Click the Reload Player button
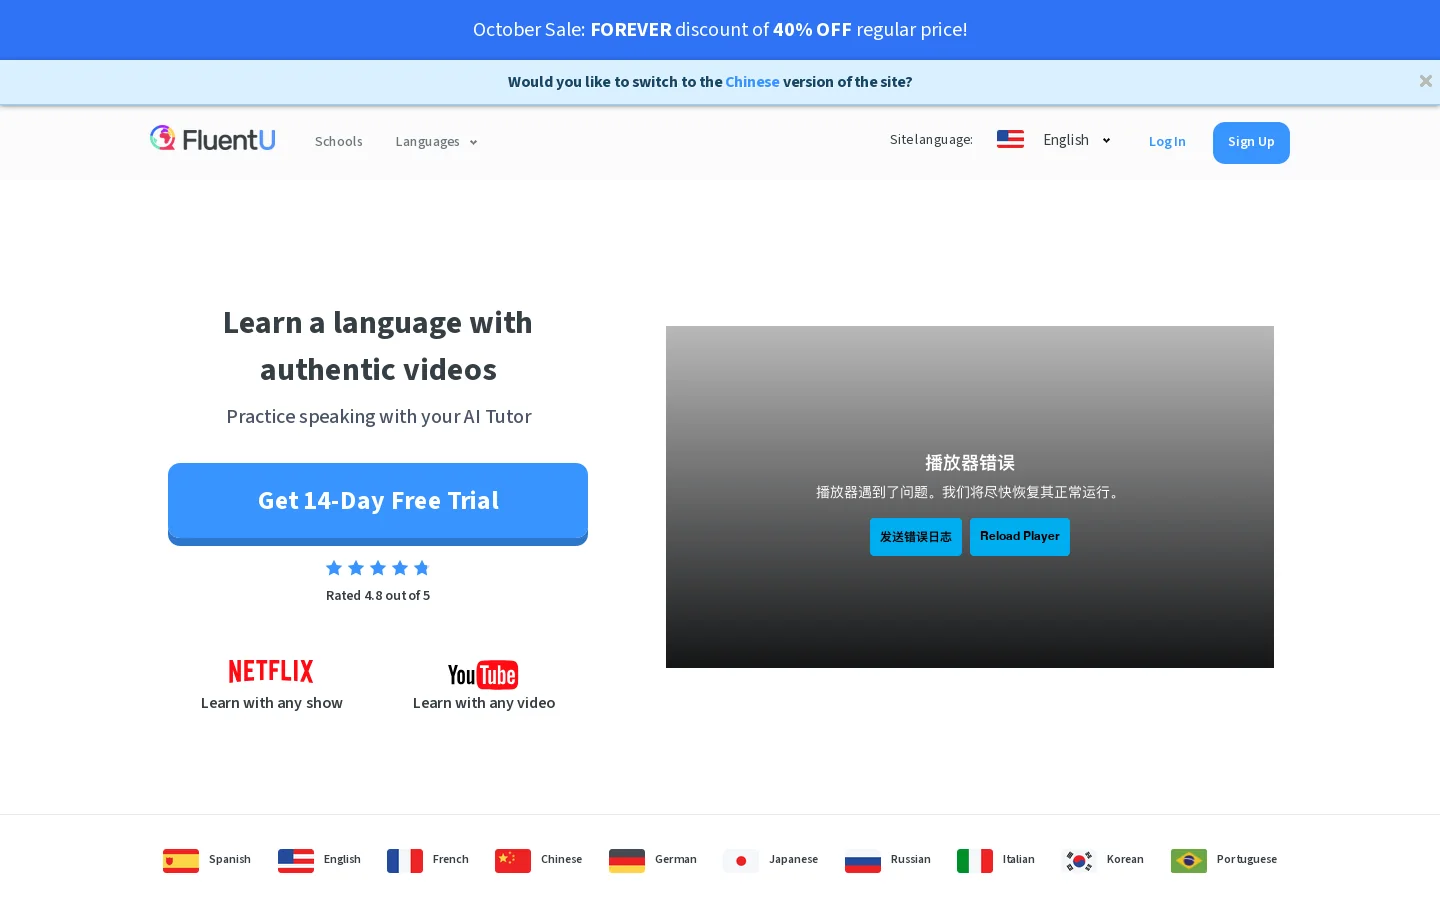The width and height of the screenshot is (1440, 900). coord(1020,537)
